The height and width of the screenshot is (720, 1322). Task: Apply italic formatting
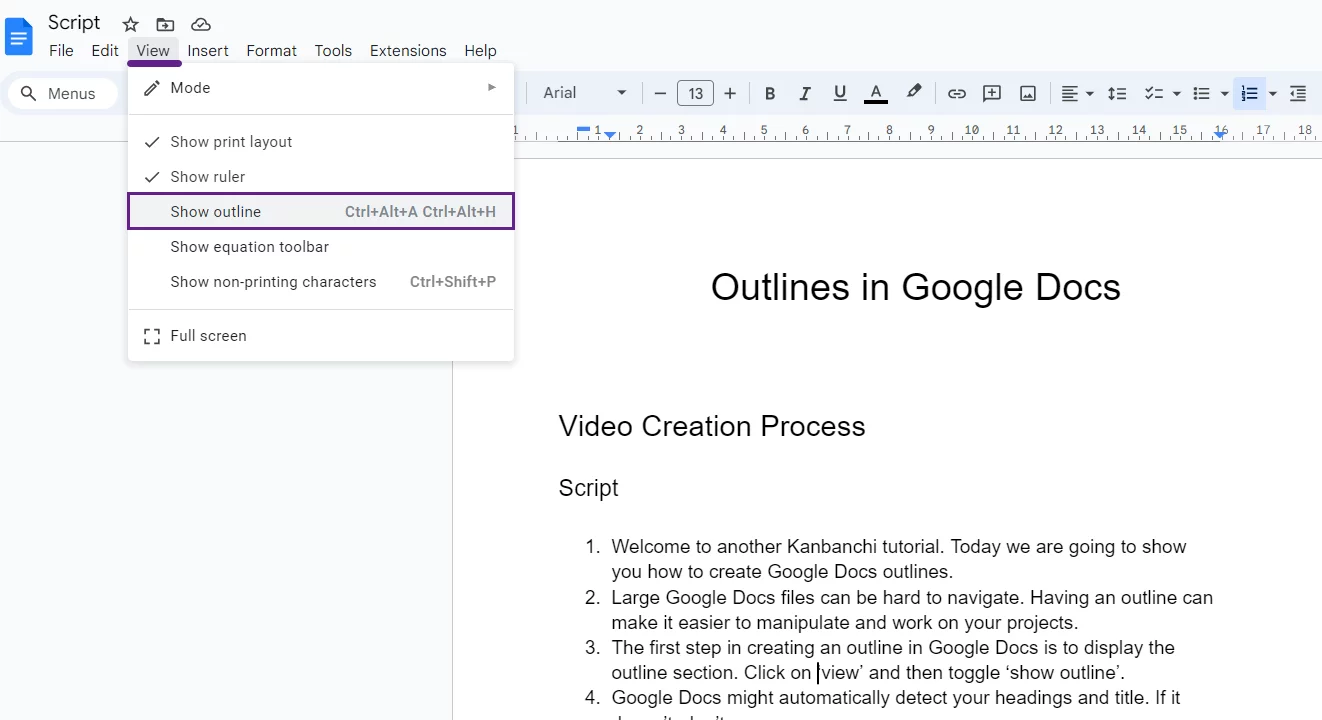pos(805,93)
